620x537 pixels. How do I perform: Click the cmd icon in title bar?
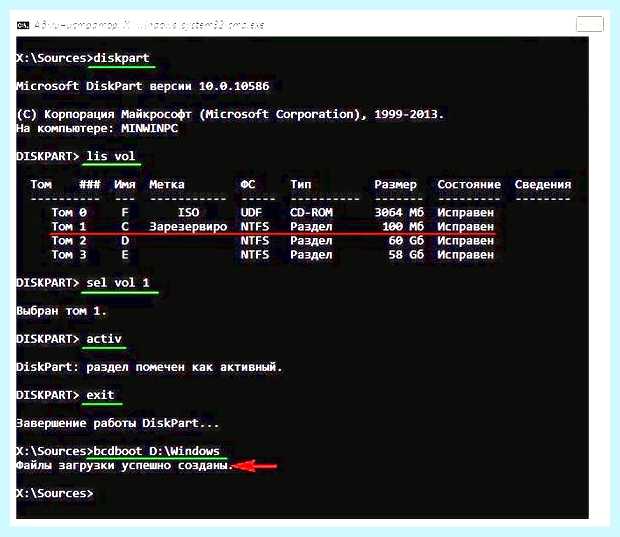(23, 25)
